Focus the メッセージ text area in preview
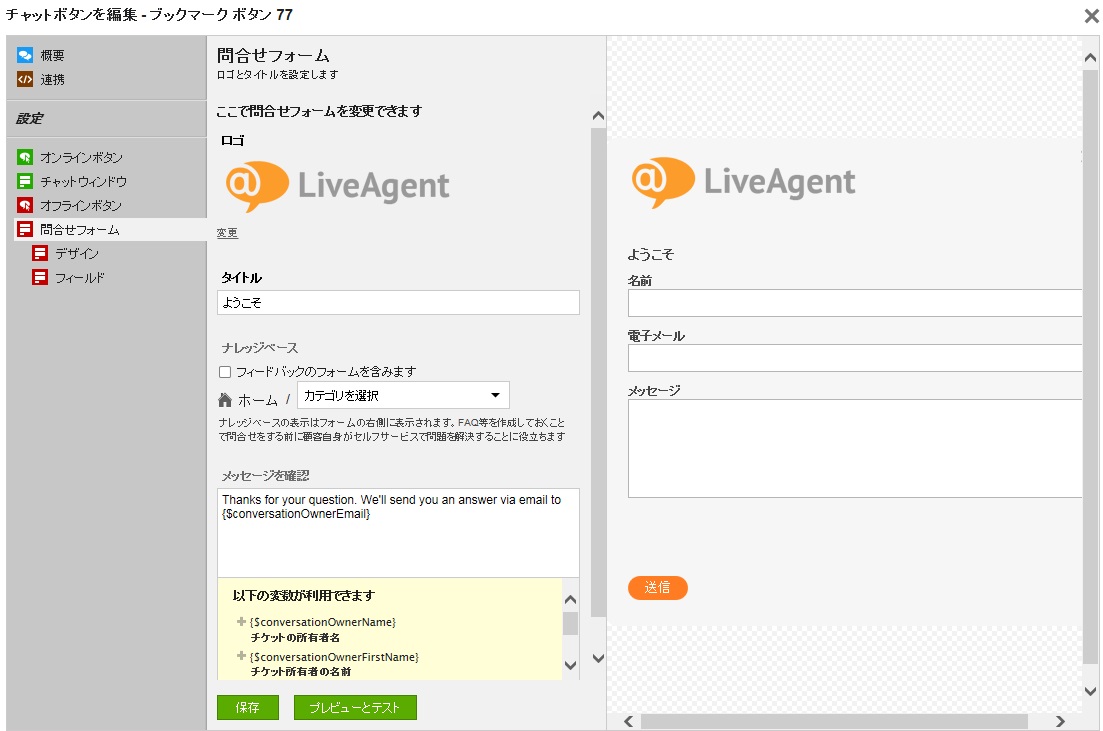 855,448
